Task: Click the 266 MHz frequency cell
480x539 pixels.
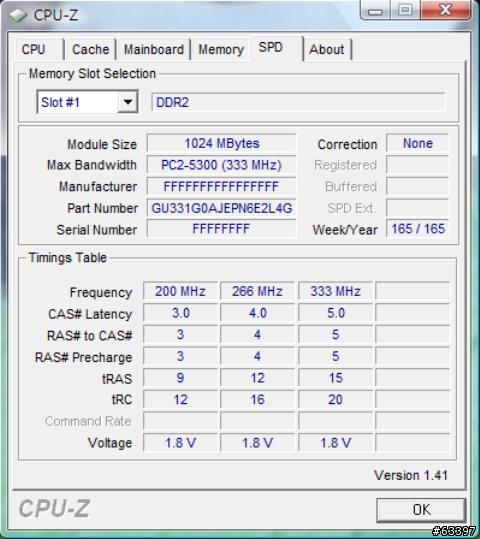Action: coord(257,292)
